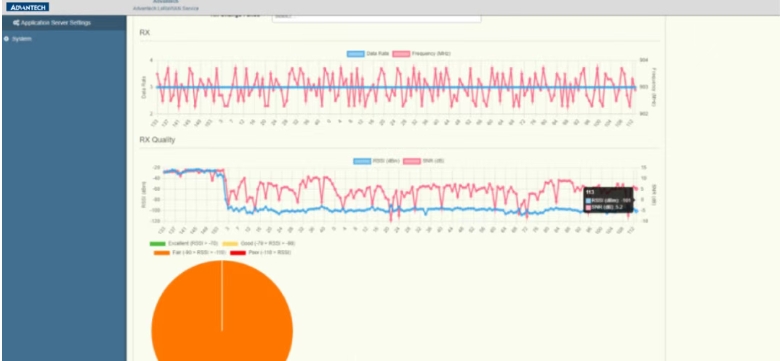Click the Advantech logo

pos(28,7)
